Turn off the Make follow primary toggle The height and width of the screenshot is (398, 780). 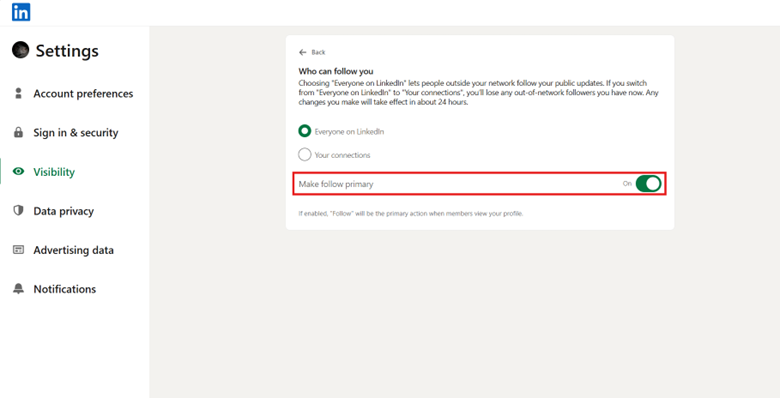point(648,184)
